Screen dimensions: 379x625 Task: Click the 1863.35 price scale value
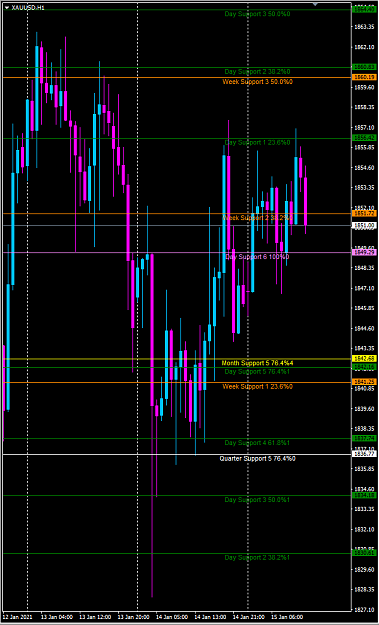(365, 27)
